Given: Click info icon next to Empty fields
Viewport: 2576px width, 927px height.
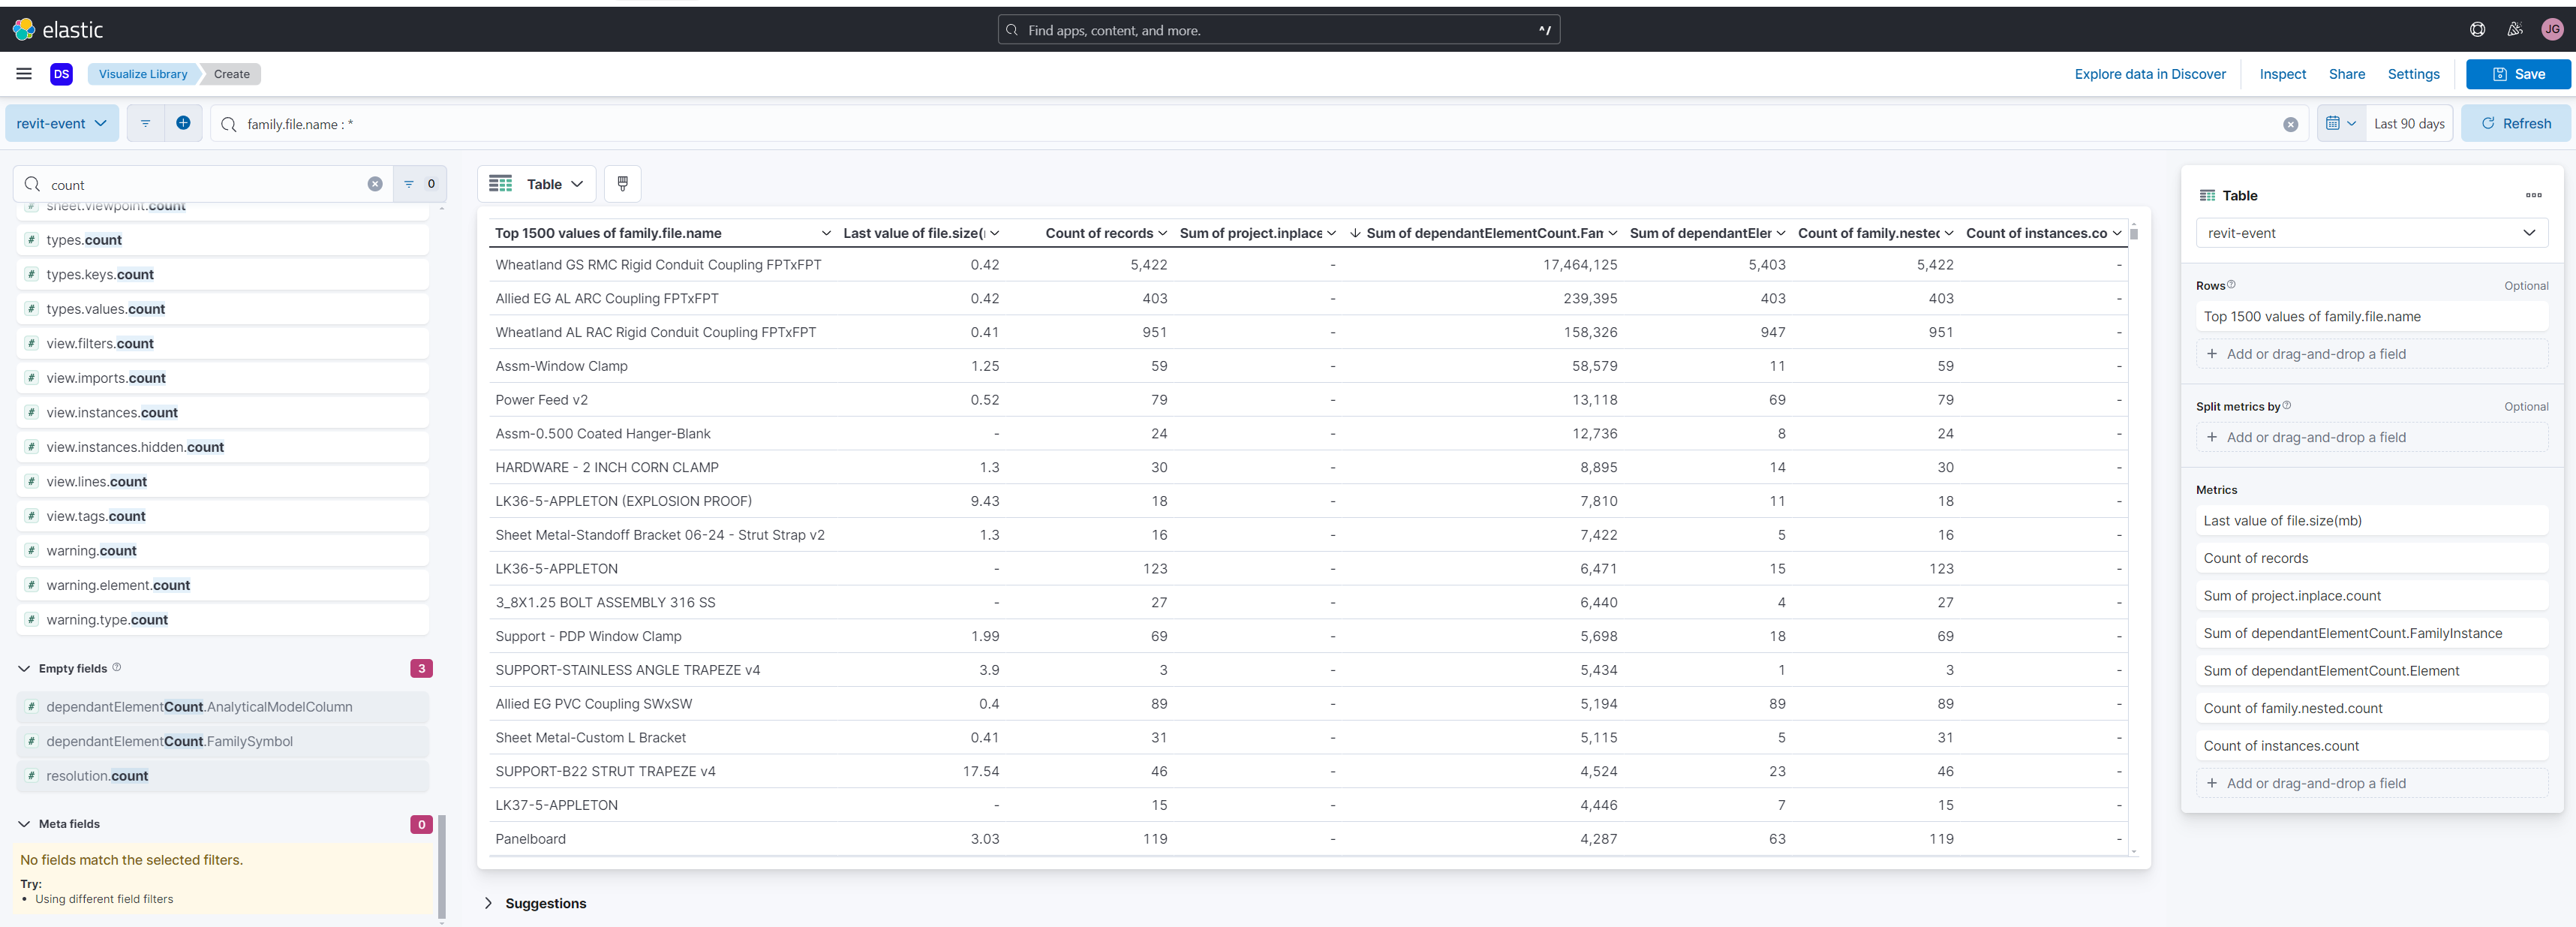Looking at the screenshot, I should [116, 667].
